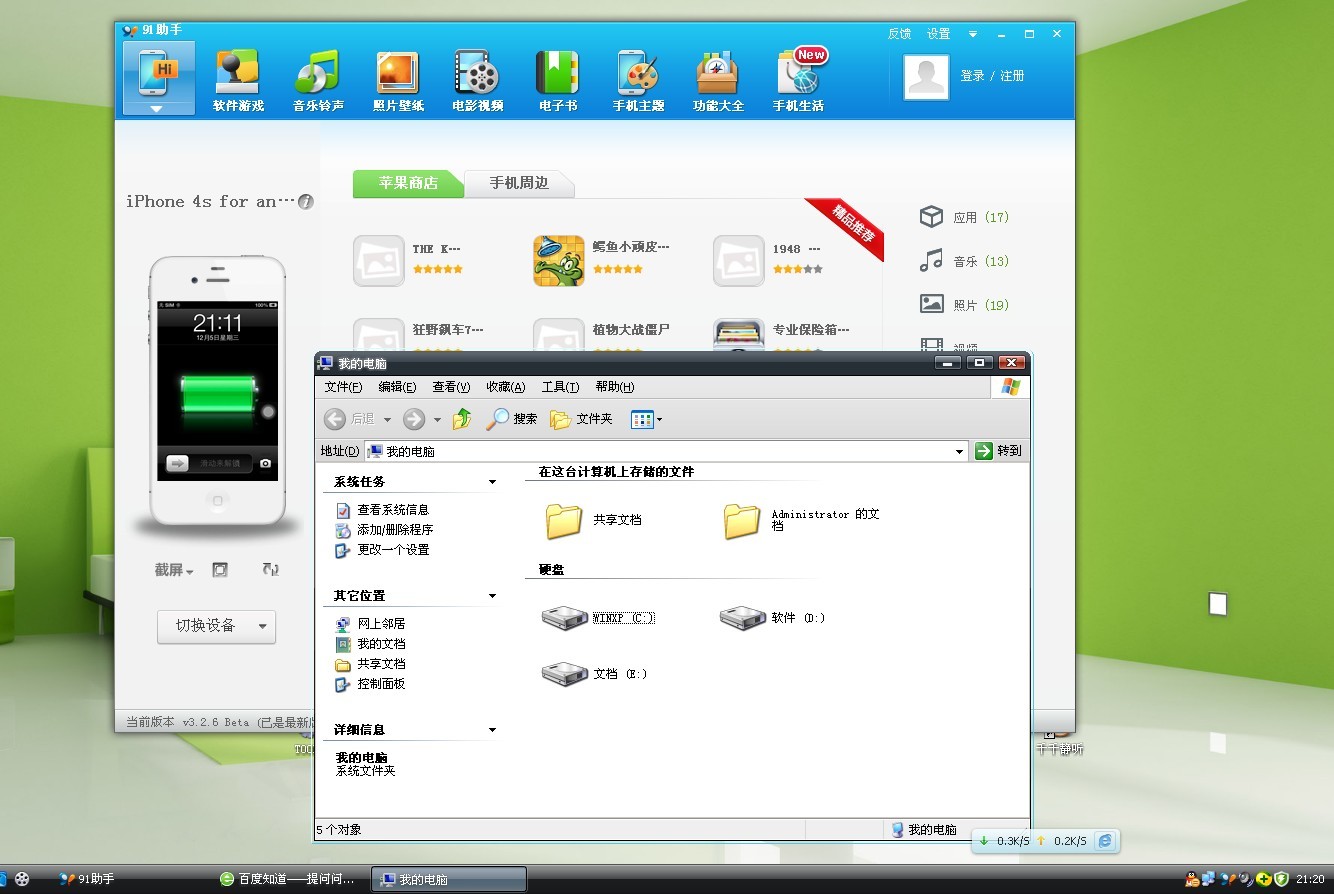The width and height of the screenshot is (1334, 894).
Task: Click the fullscreen icon below the phone preview
Action: coord(220,570)
